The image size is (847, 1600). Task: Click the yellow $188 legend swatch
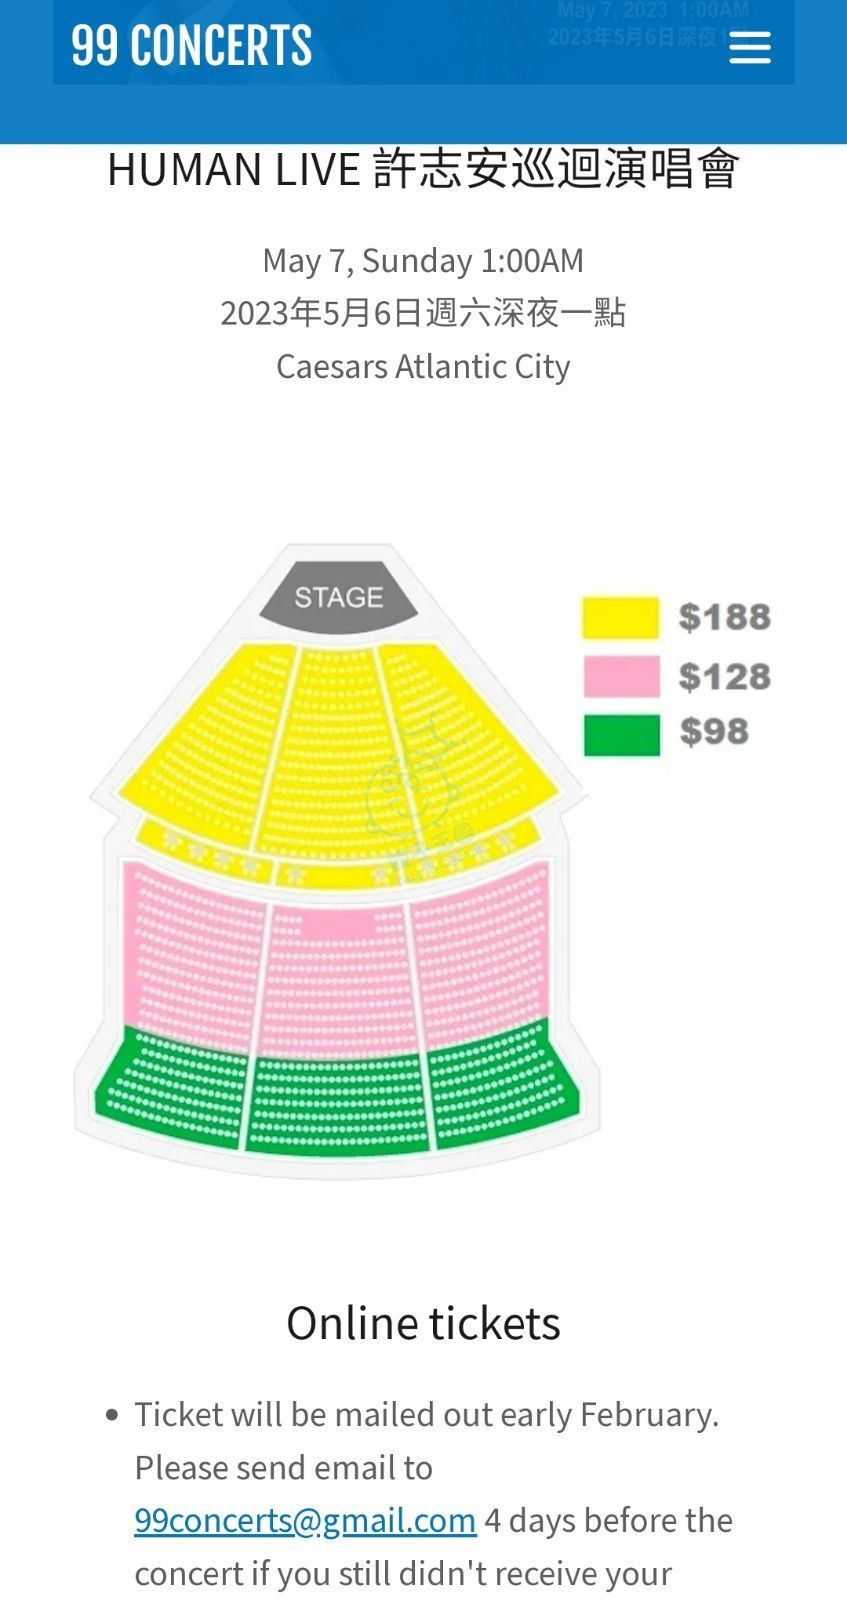(621, 617)
